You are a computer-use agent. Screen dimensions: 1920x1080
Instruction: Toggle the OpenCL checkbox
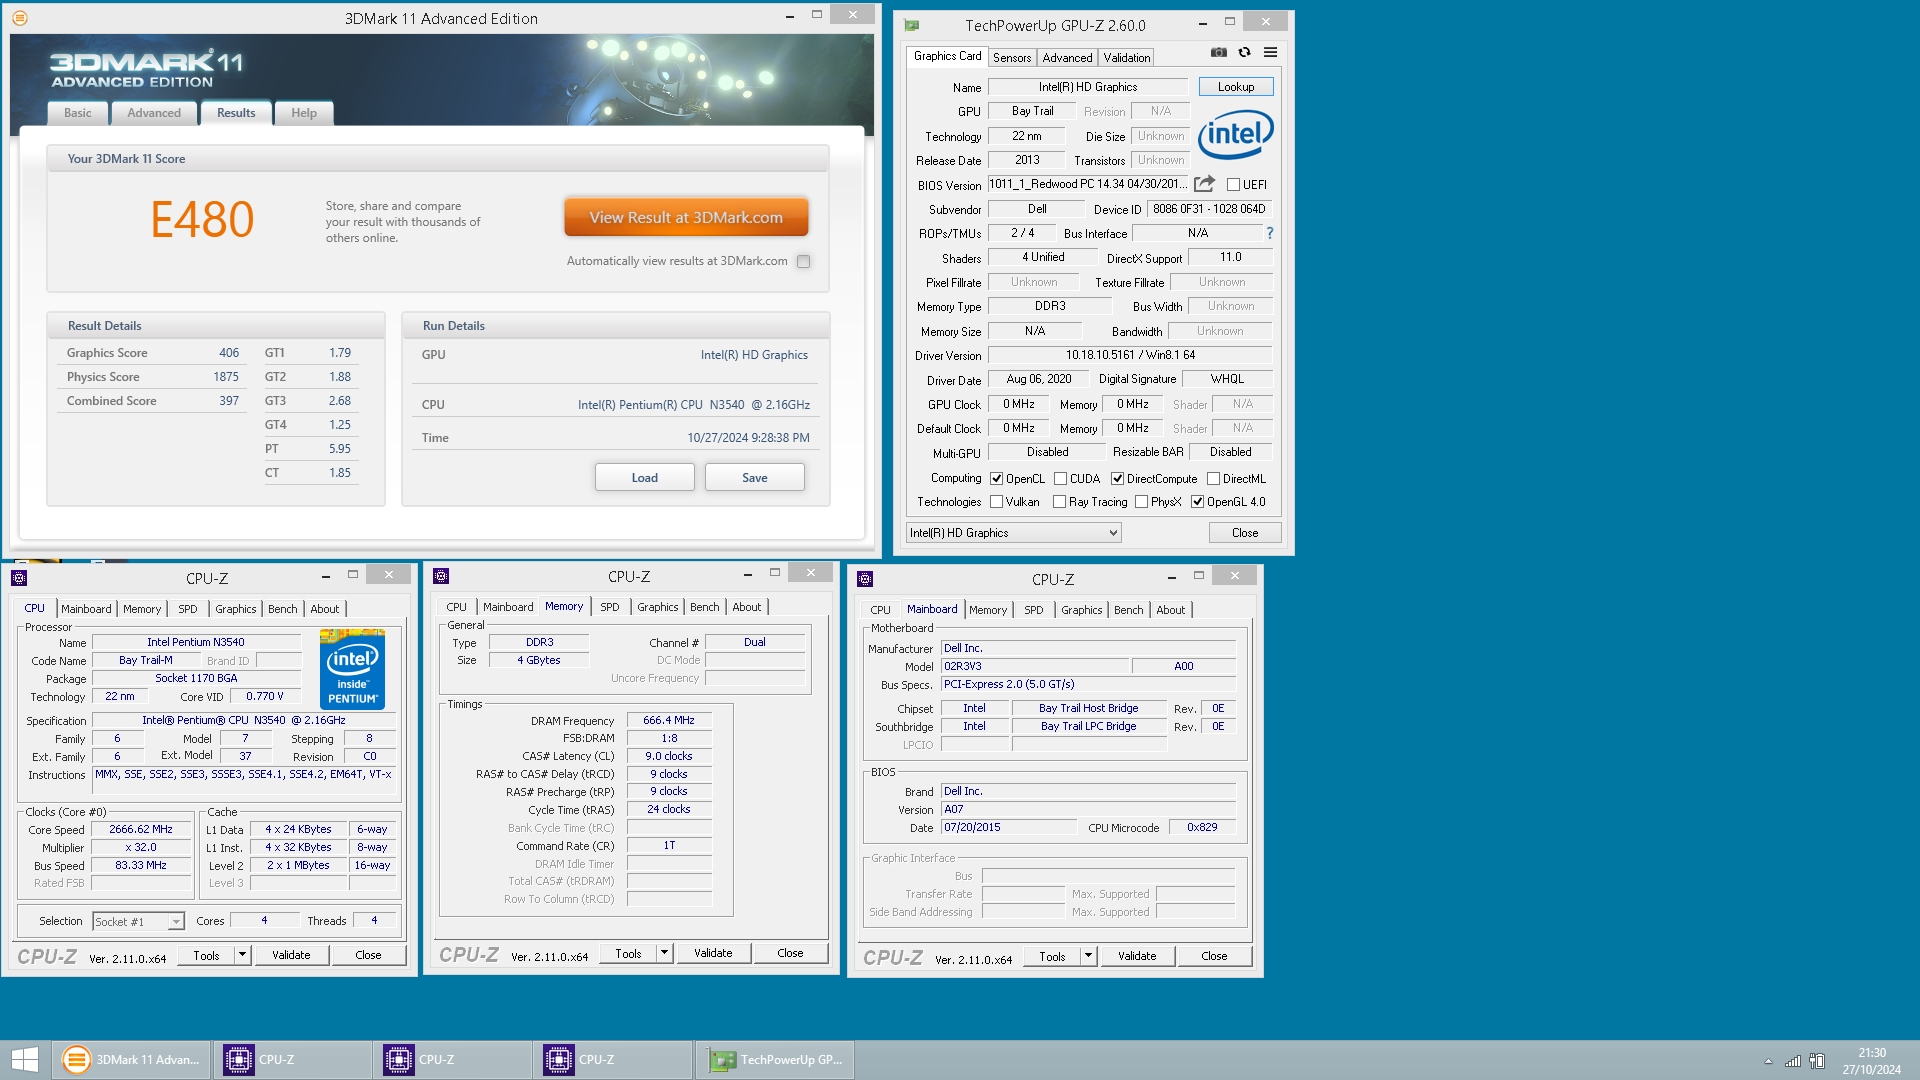(996, 479)
